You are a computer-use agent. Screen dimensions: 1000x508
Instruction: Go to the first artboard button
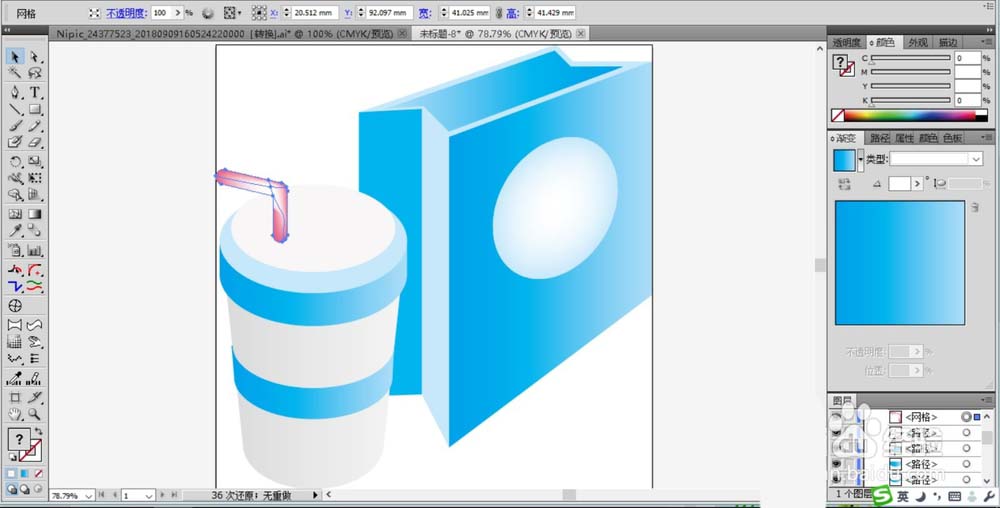101,495
